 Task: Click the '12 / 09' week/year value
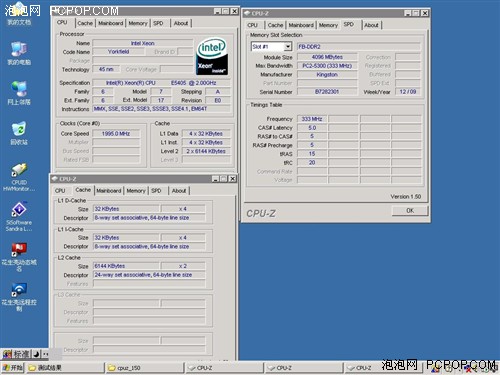pos(408,91)
